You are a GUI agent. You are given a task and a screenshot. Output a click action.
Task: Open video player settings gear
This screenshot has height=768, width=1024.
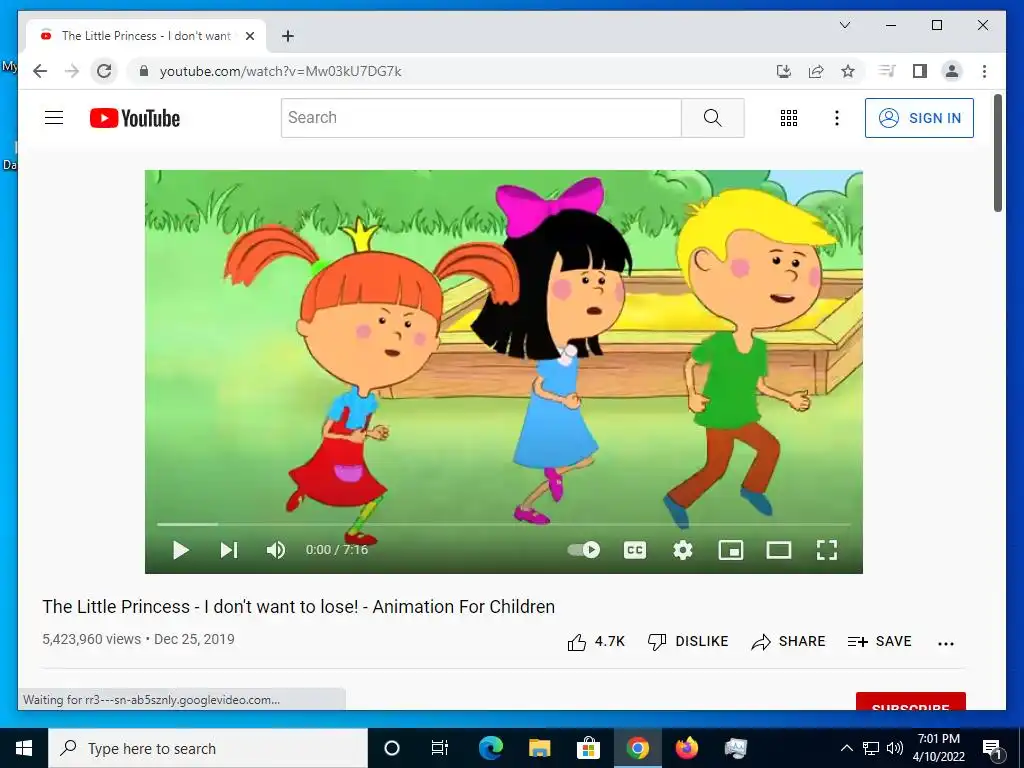[682, 550]
